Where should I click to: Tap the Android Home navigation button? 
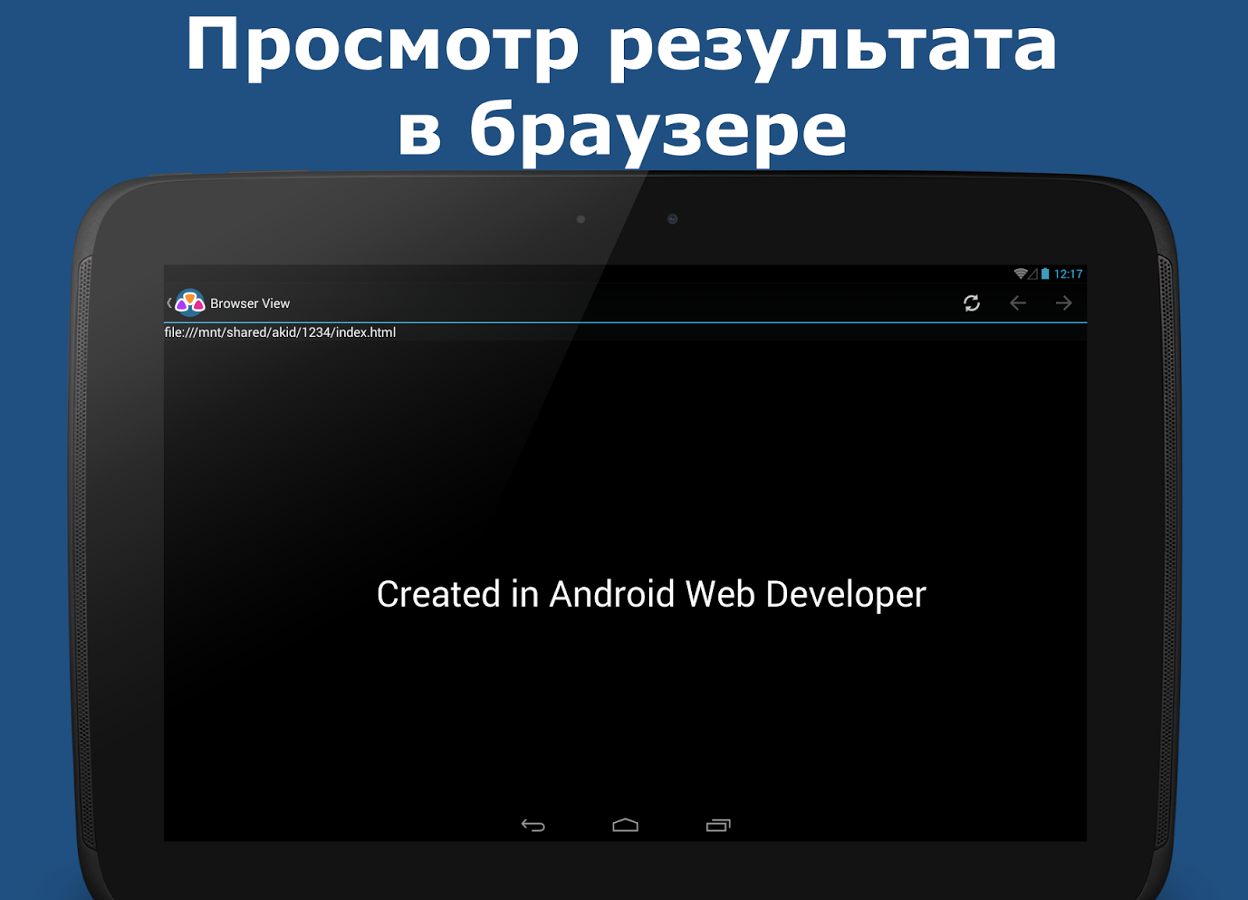(625, 825)
